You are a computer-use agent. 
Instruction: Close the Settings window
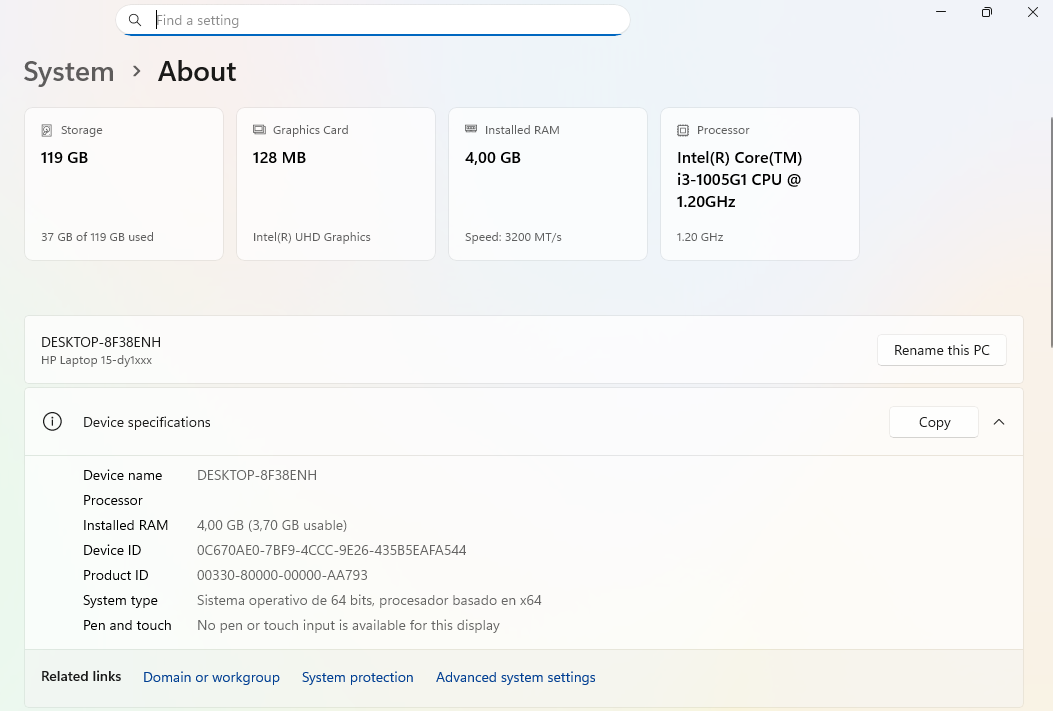point(1033,12)
